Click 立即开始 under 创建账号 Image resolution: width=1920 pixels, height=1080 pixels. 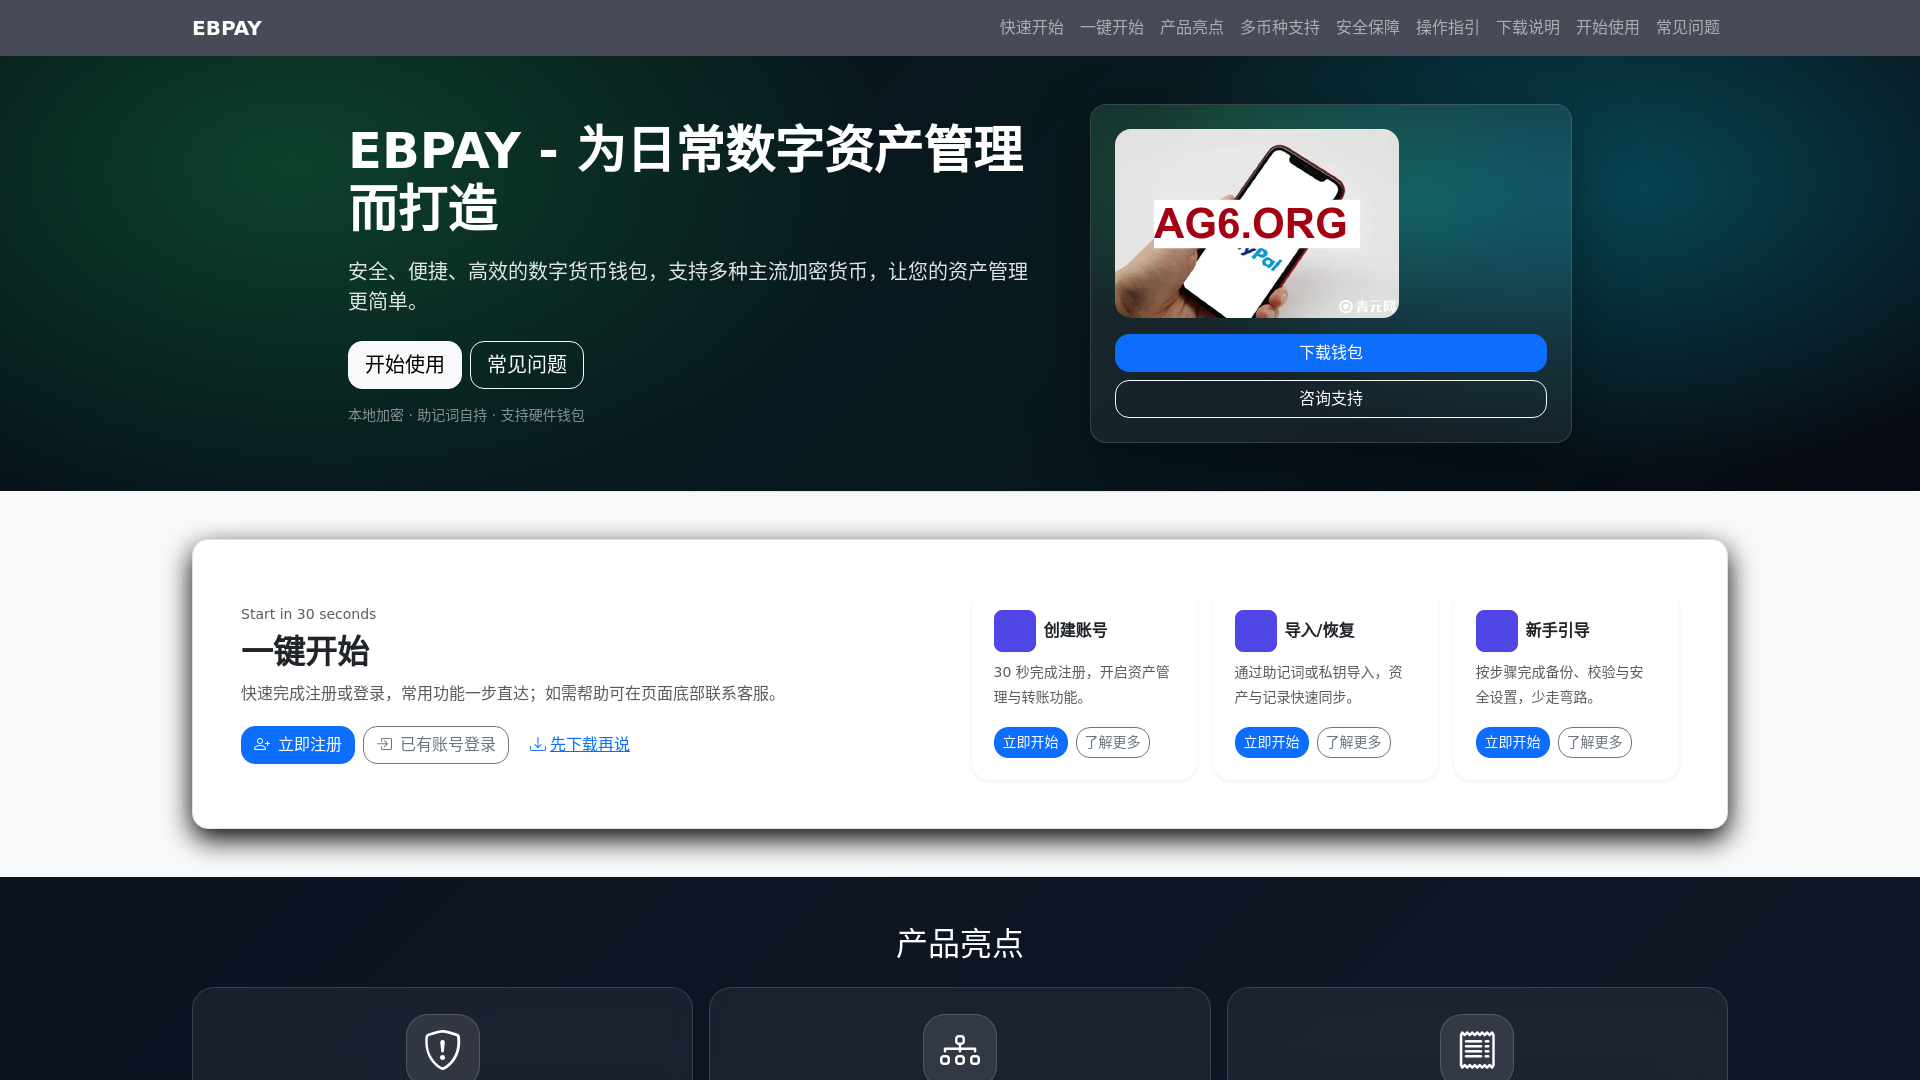tap(1030, 743)
